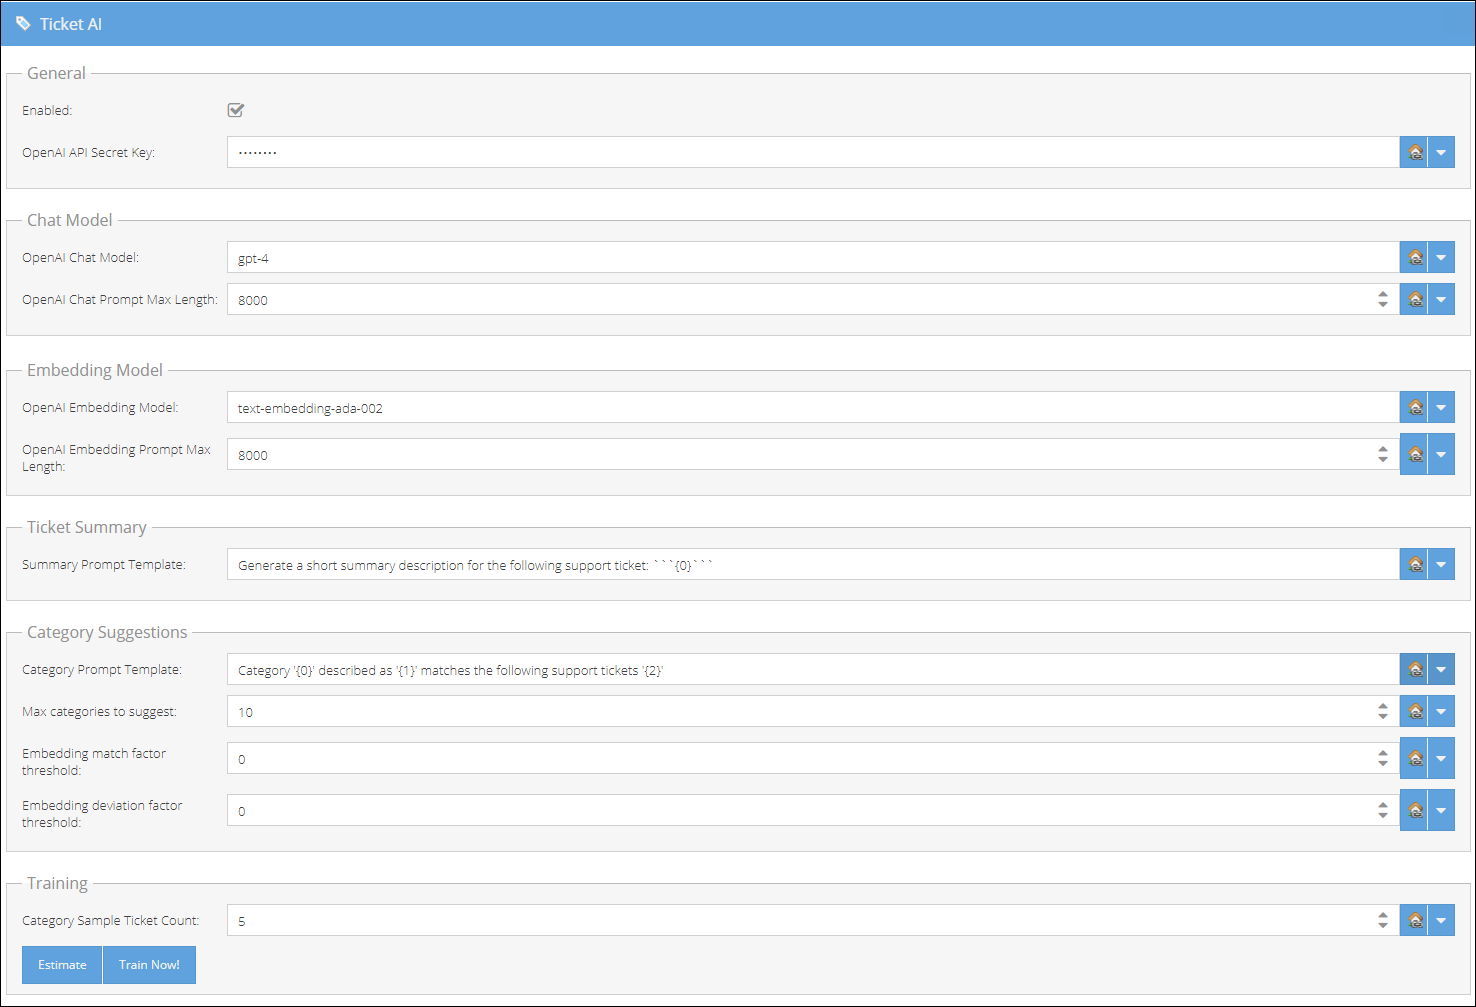Image resolution: width=1476 pixels, height=1007 pixels.
Task: Click the stepper for Embedding Prompt Max Length
Action: [1383, 454]
